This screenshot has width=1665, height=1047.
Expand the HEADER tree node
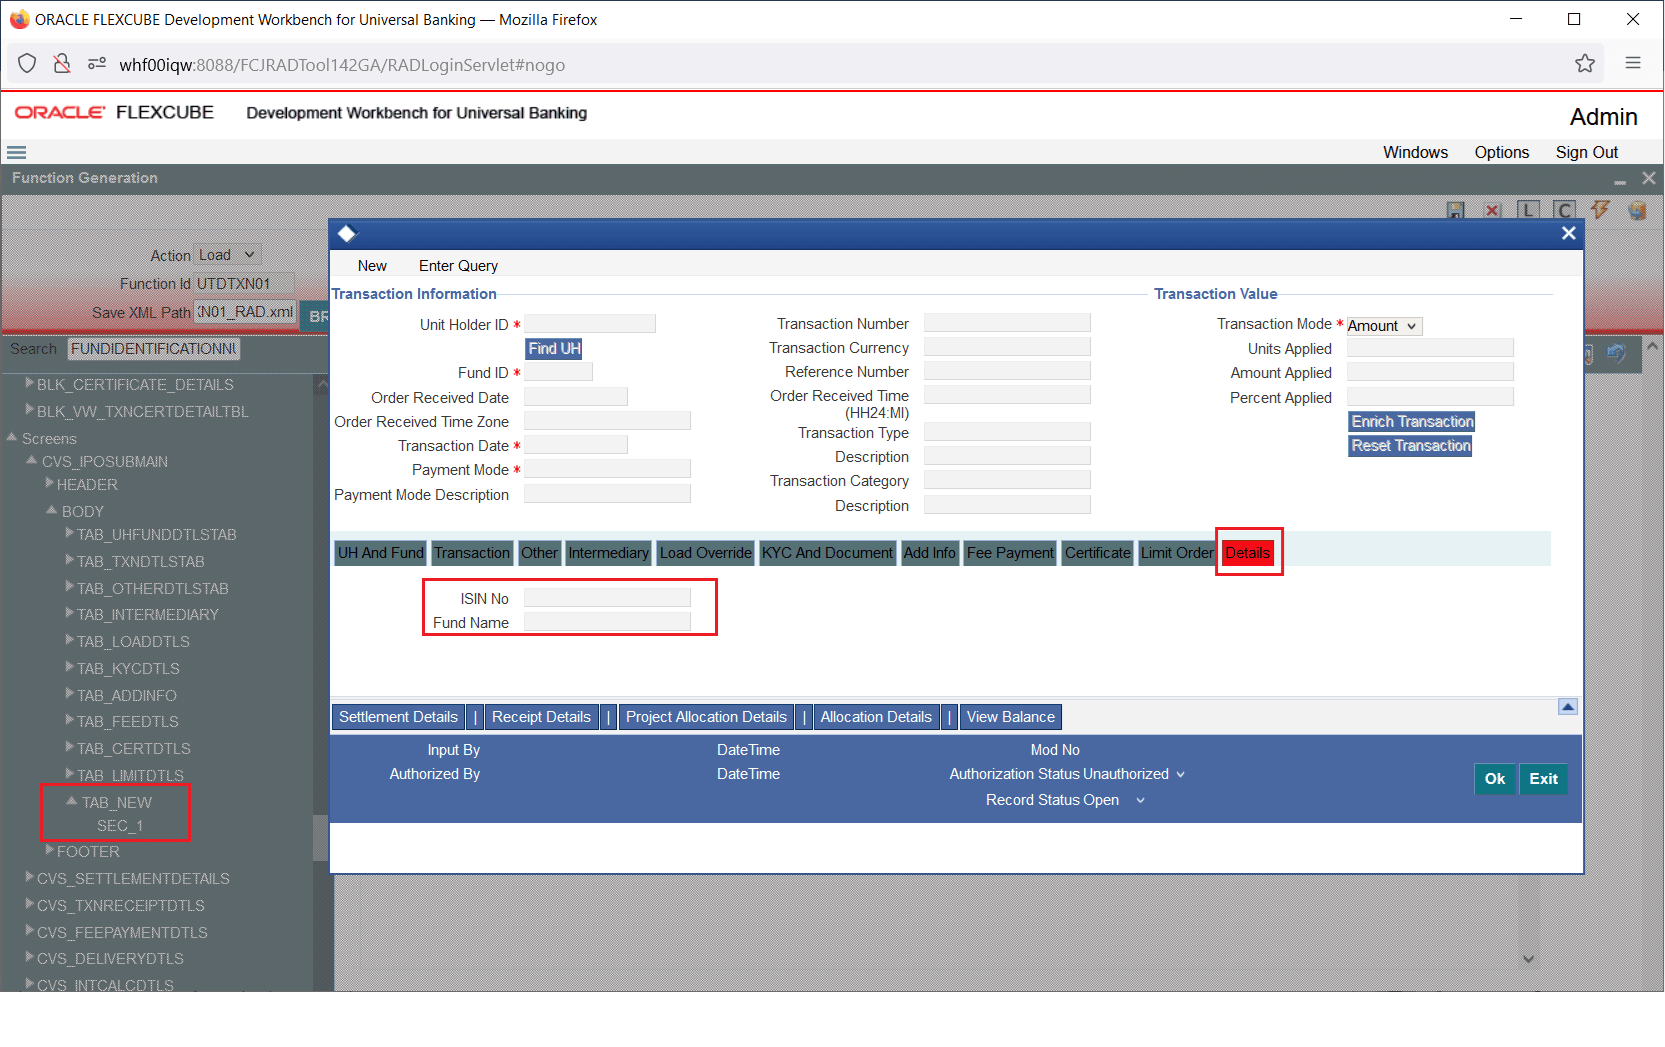click(x=49, y=483)
